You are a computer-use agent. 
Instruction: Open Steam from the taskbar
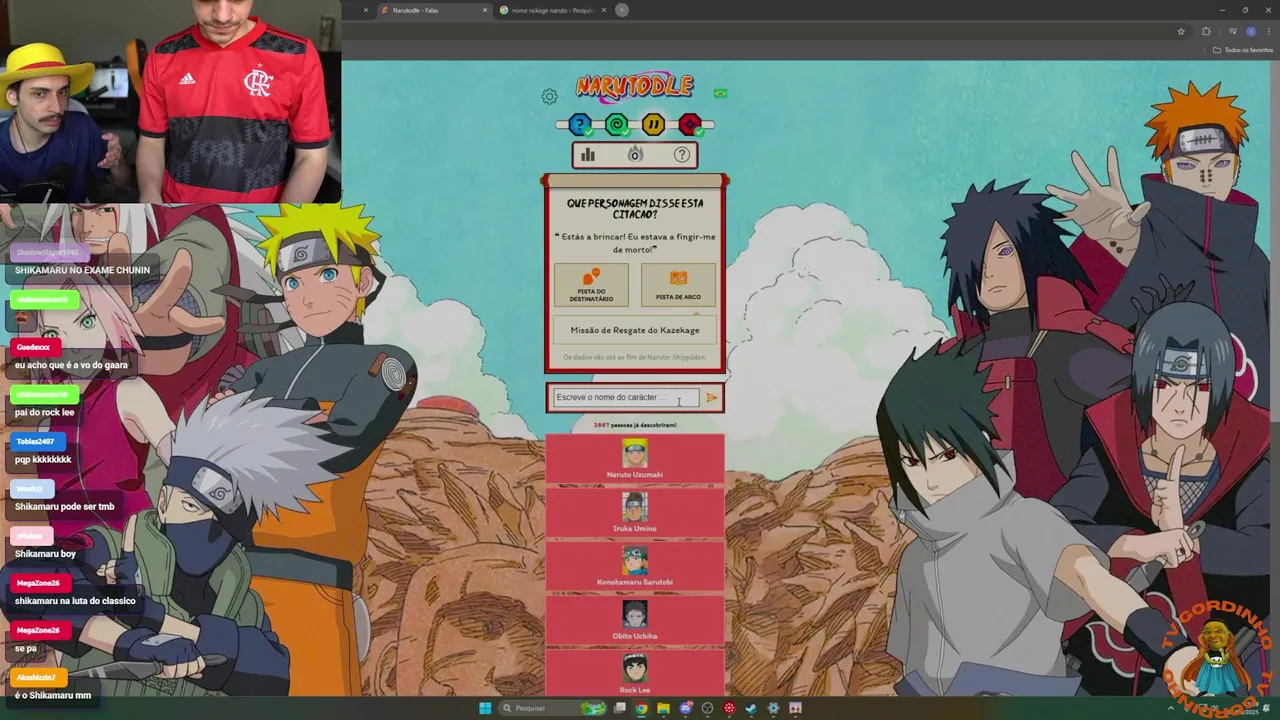click(751, 708)
